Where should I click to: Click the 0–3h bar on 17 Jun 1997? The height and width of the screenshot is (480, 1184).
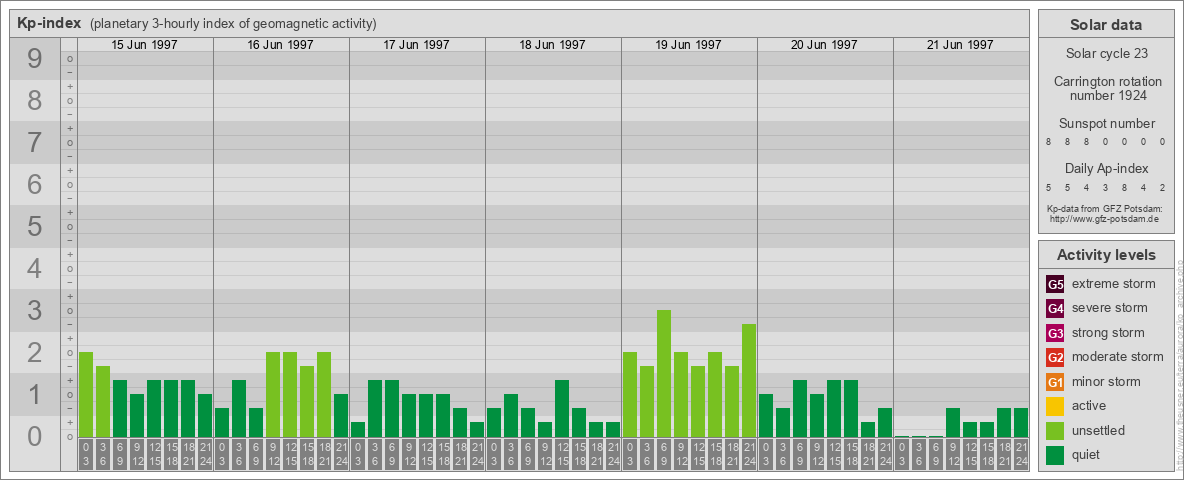click(x=358, y=429)
